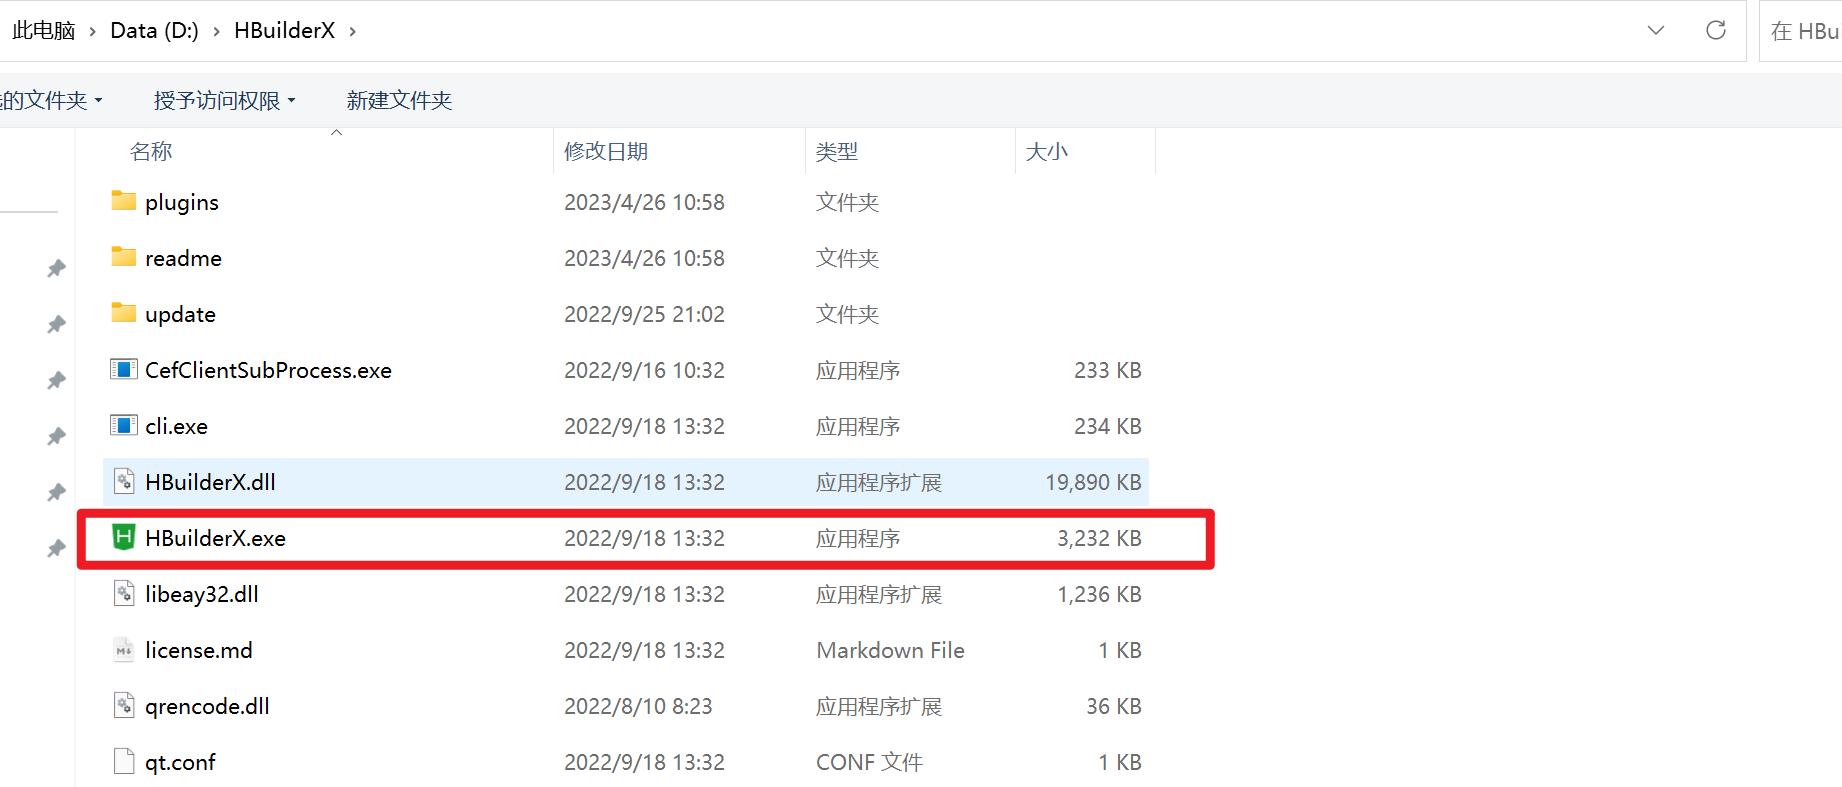This screenshot has width=1842, height=787.
Task: Expand the chevron after HBuilderX in breadcrumb
Action: point(352,31)
